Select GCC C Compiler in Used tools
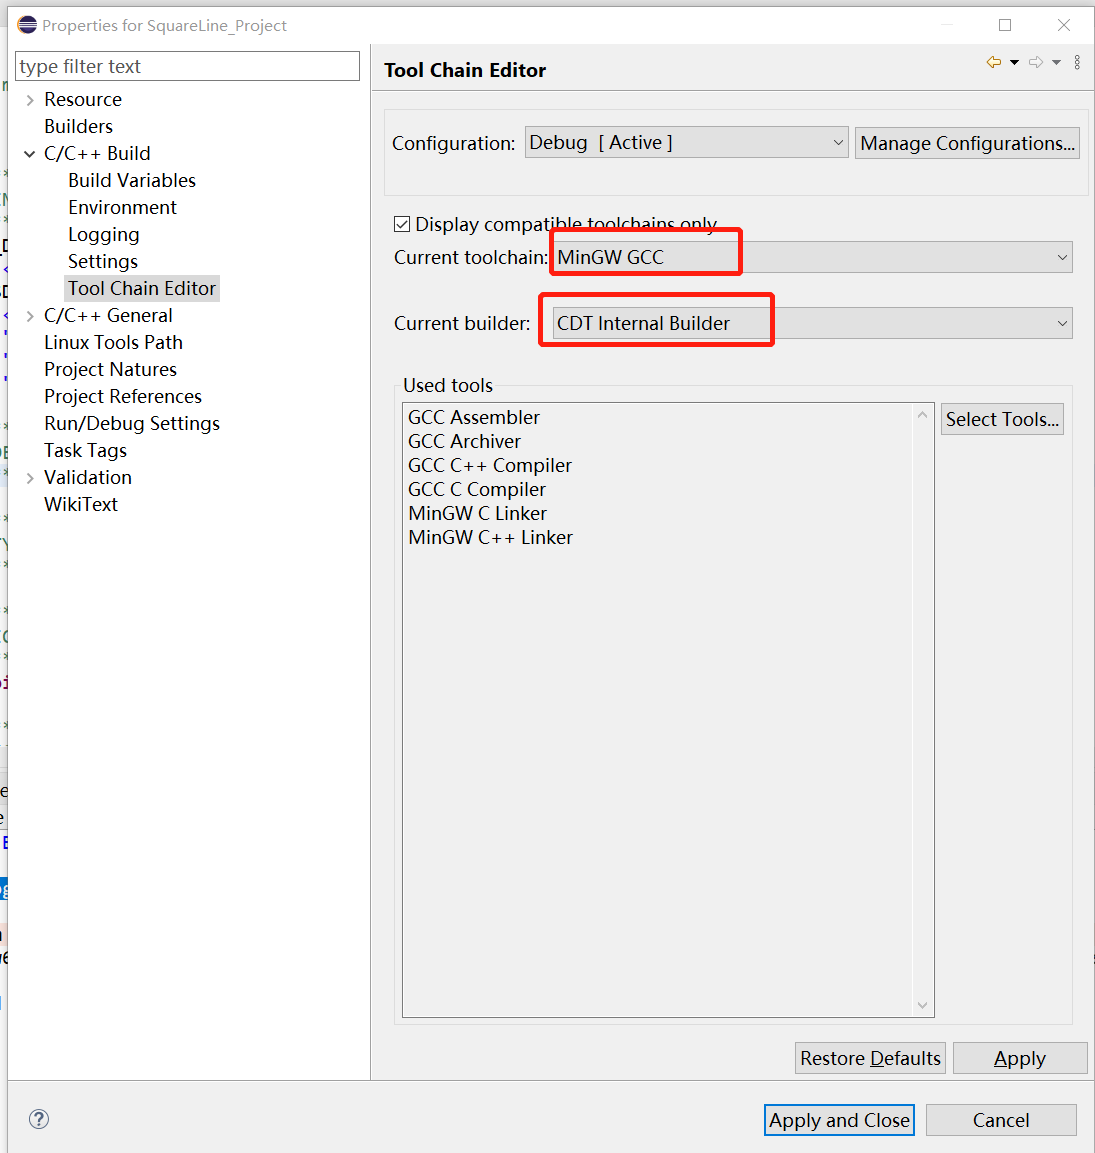1095x1153 pixels. pos(477,490)
